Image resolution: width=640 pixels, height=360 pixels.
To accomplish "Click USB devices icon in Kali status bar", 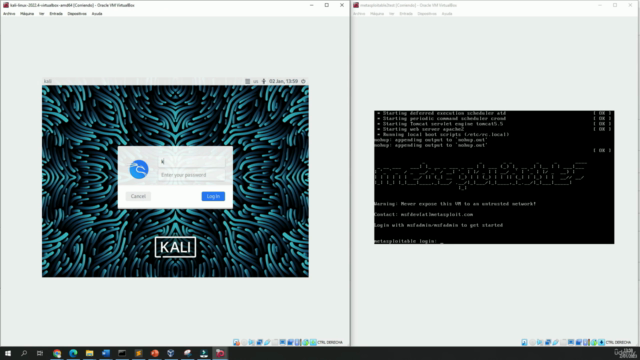I will click(x=267, y=342).
